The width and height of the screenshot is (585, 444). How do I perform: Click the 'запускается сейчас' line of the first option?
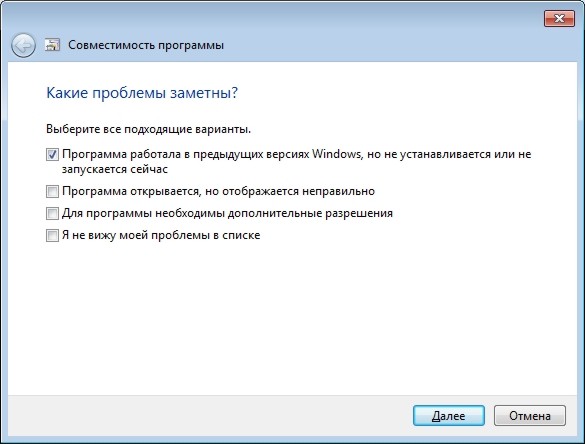pos(115,169)
